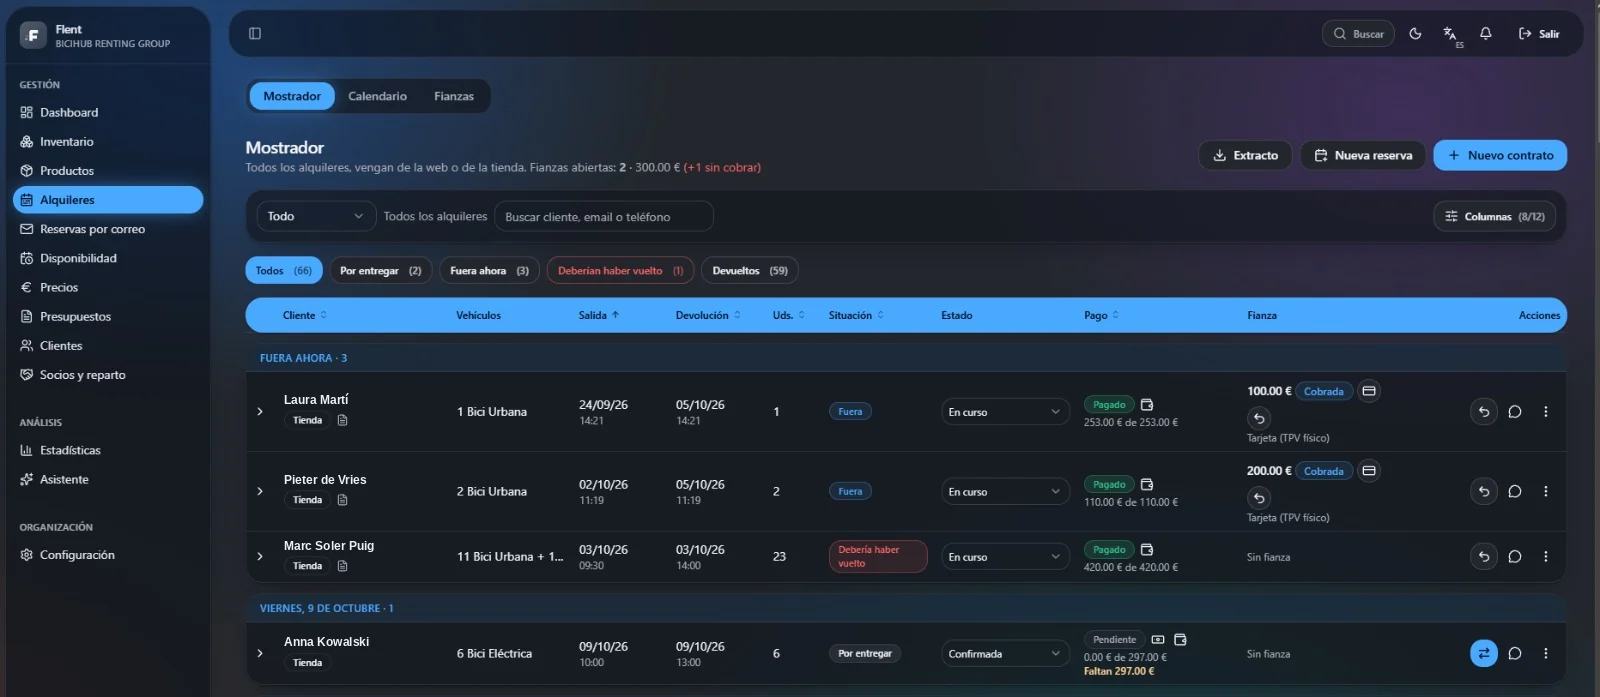Expand Pieter de Vries's row chevron
The height and width of the screenshot is (697, 1600).
(260, 492)
